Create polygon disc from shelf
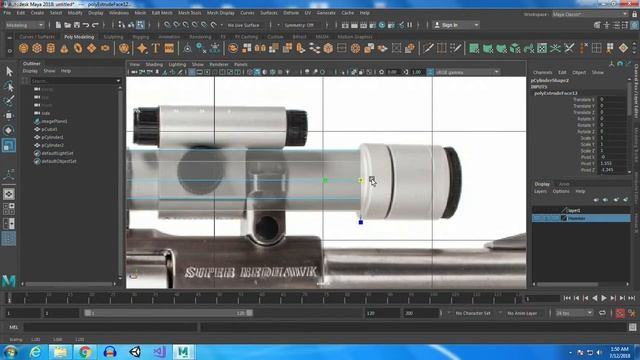640x360 pixels. tap(105, 49)
